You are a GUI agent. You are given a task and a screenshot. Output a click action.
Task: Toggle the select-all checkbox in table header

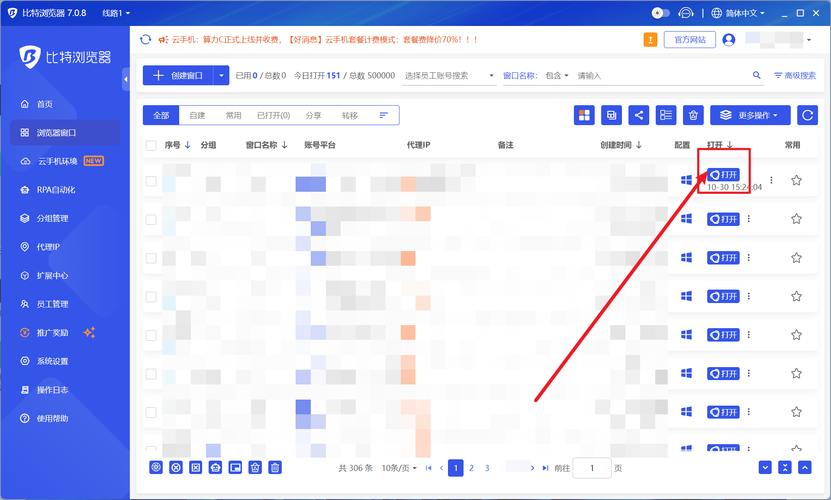click(151, 145)
